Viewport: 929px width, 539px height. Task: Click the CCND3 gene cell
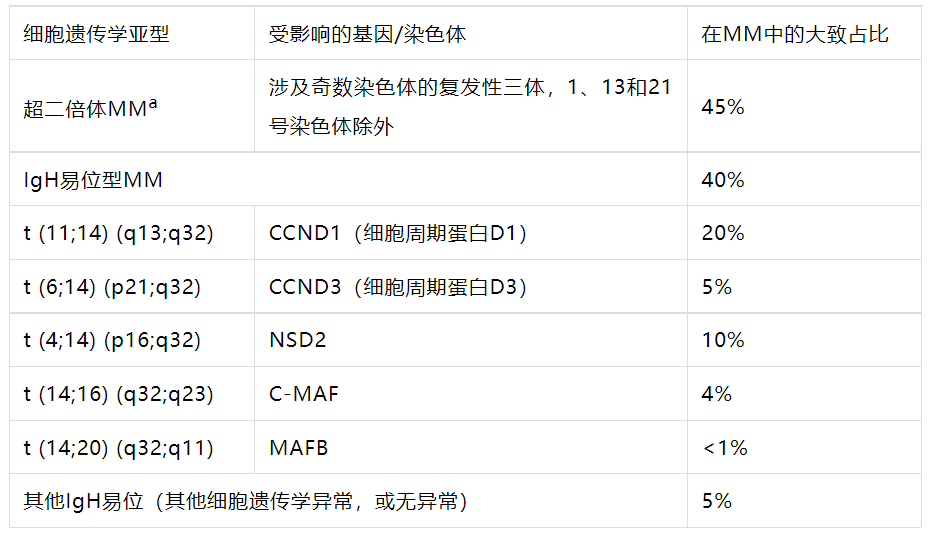(x=398, y=287)
